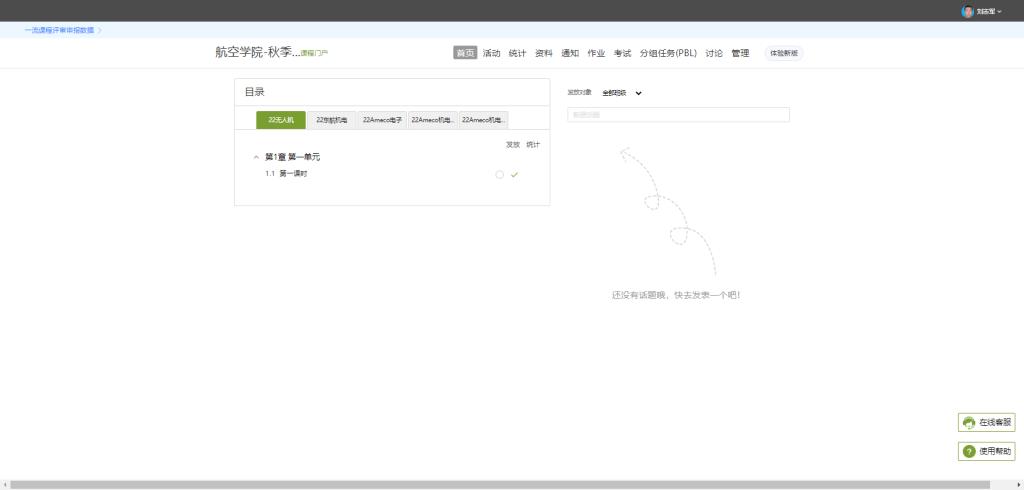Click the new topic input field
Screen dimensions: 1024x490
click(678, 115)
